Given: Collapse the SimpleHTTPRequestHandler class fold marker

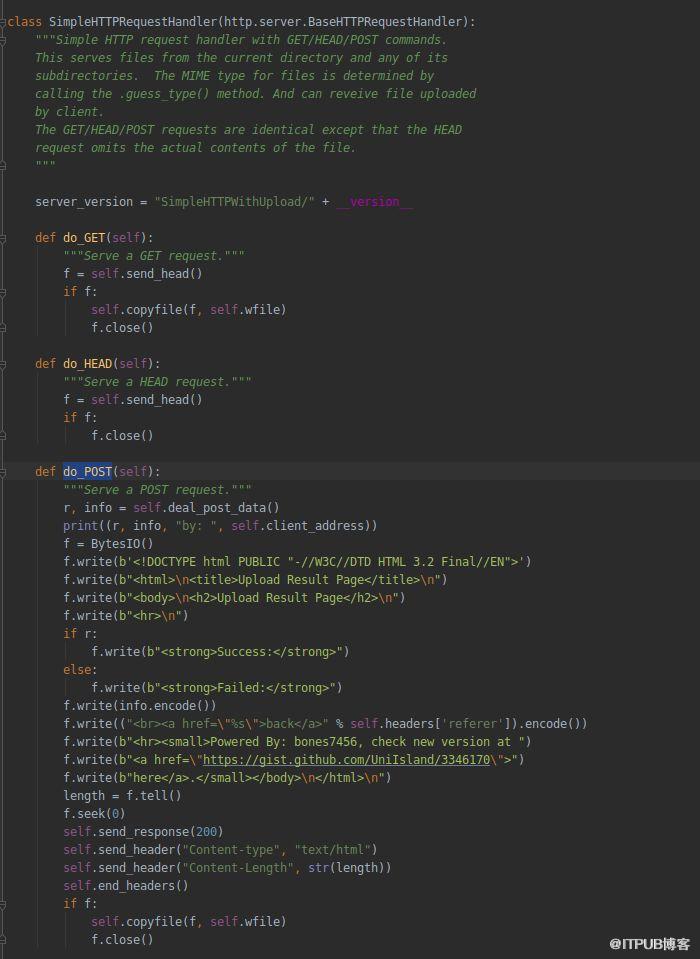Looking at the screenshot, I should coord(2,22).
